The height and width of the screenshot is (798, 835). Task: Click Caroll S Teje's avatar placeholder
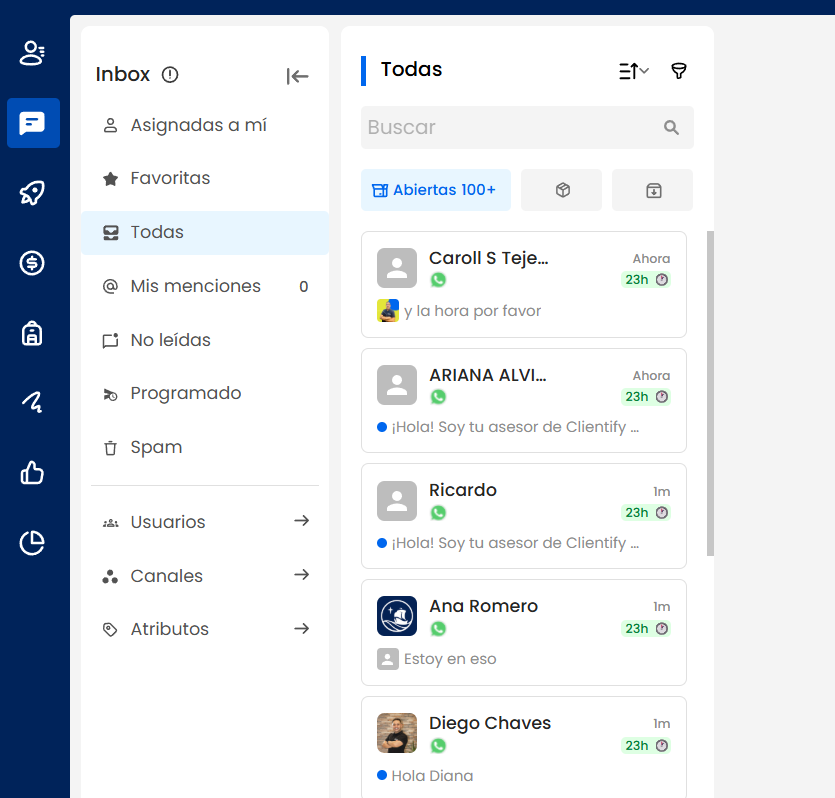pyautogui.click(x=397, y=268)
